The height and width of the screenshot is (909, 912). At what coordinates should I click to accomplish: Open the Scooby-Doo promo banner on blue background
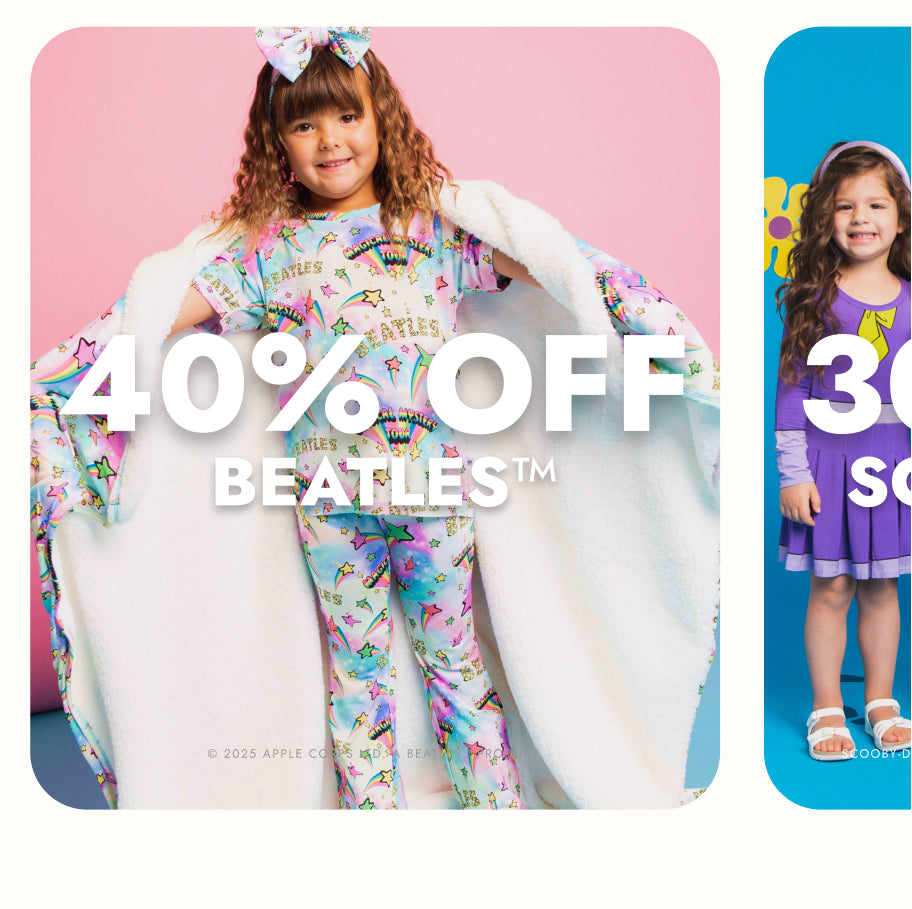coord(838,418)
